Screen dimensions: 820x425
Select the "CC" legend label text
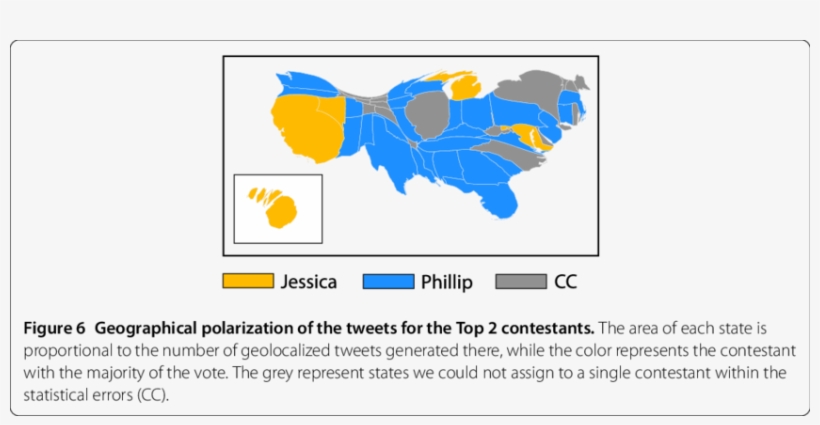tap(565, 282)
